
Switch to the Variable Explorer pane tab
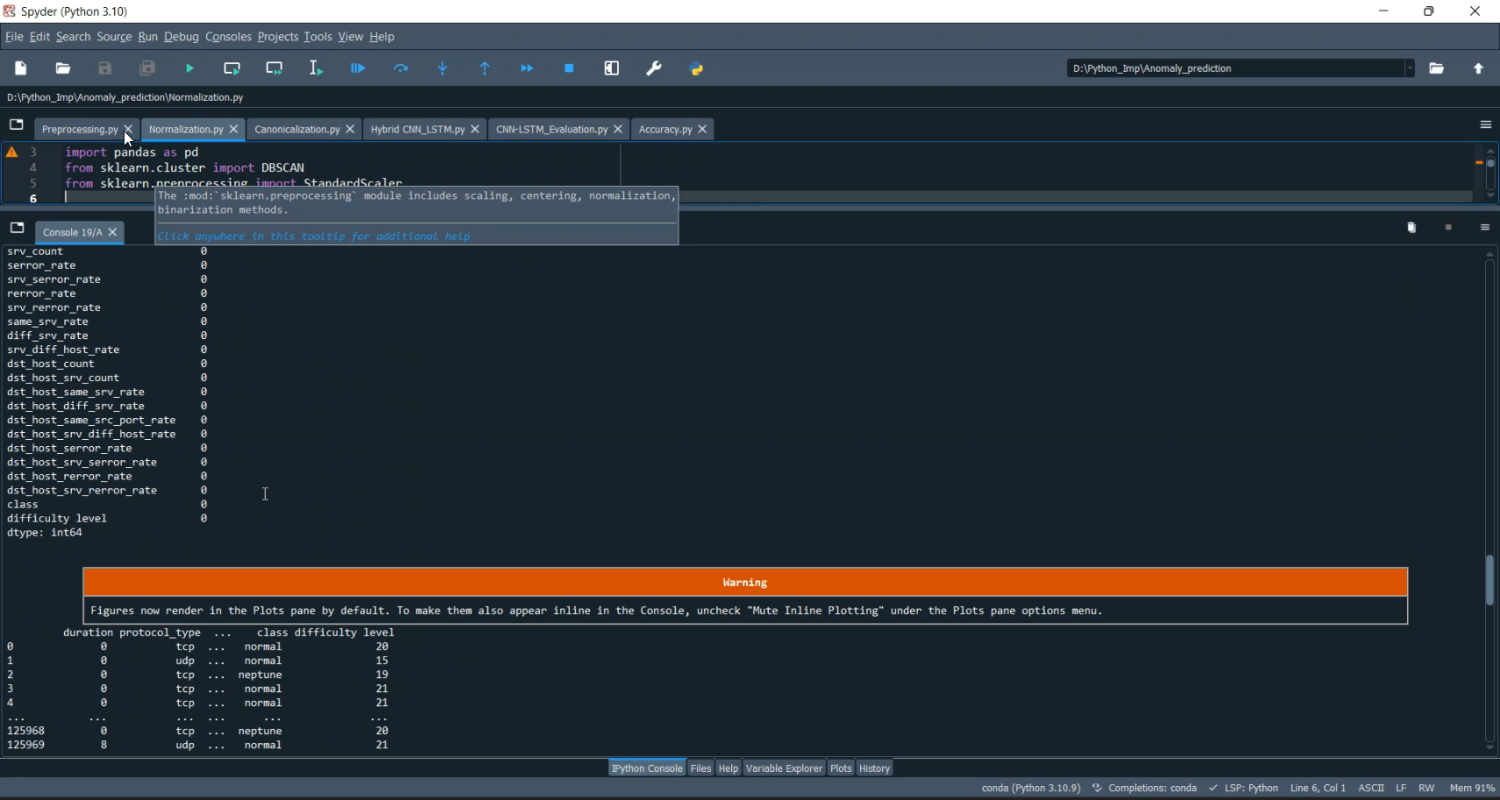tap(784, 768)
